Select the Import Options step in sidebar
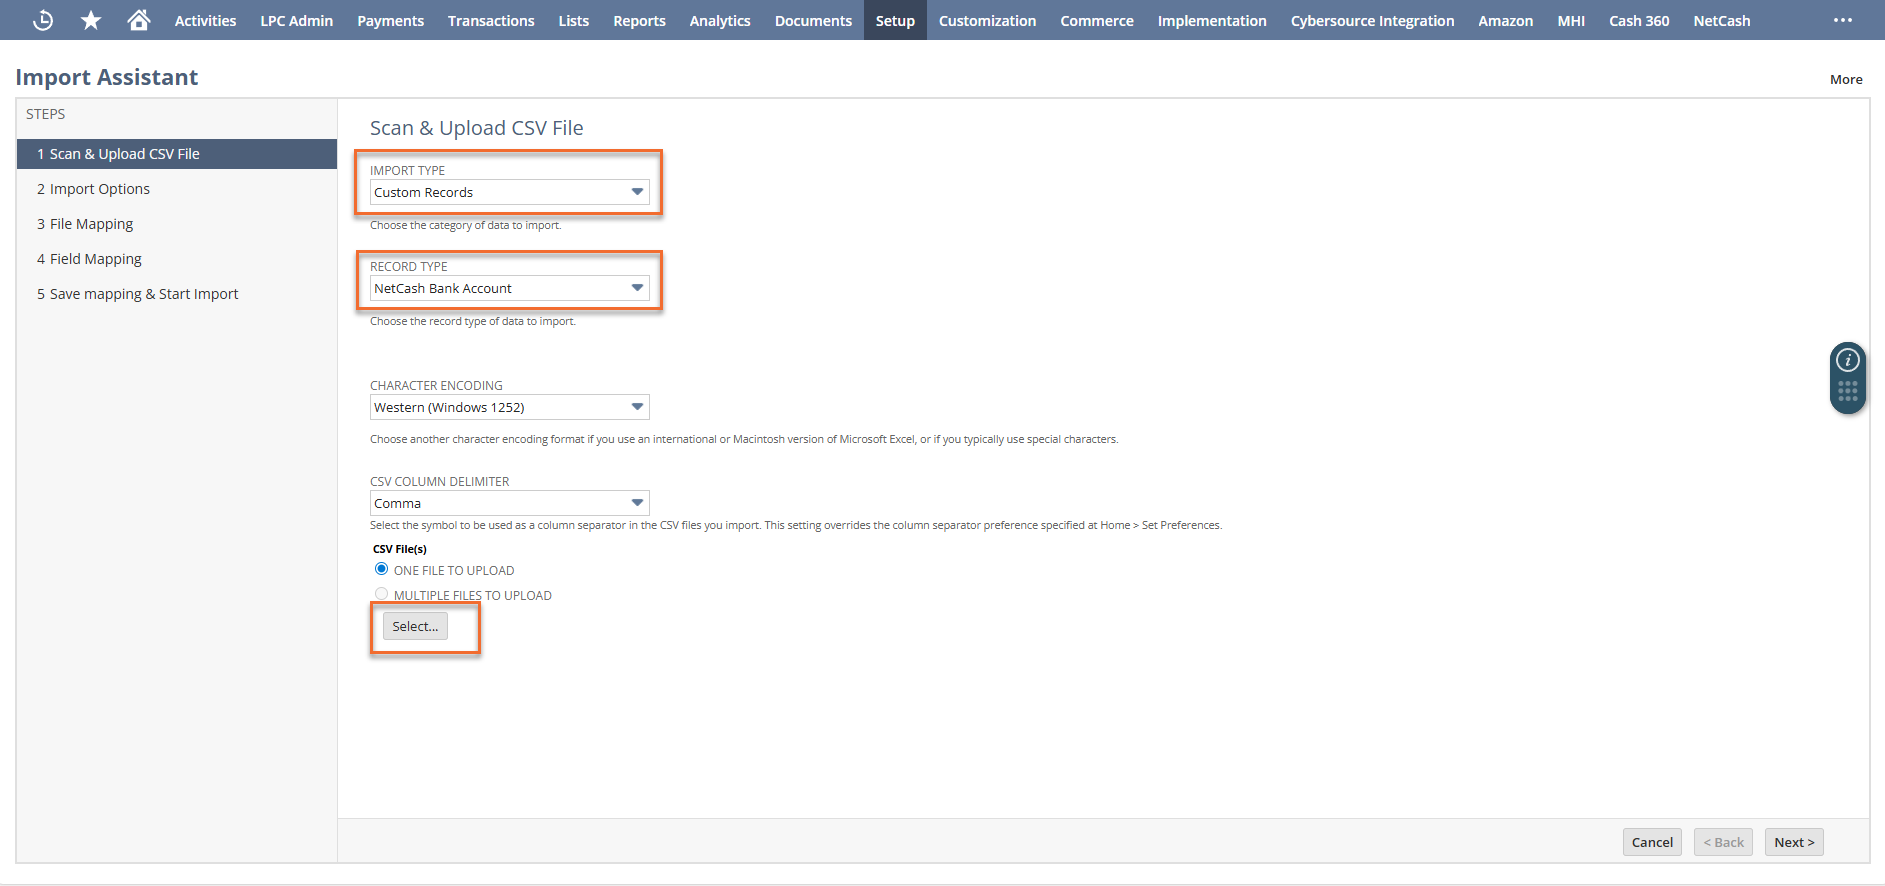Viewport: 1885px width, 886px height. point(100,189)
